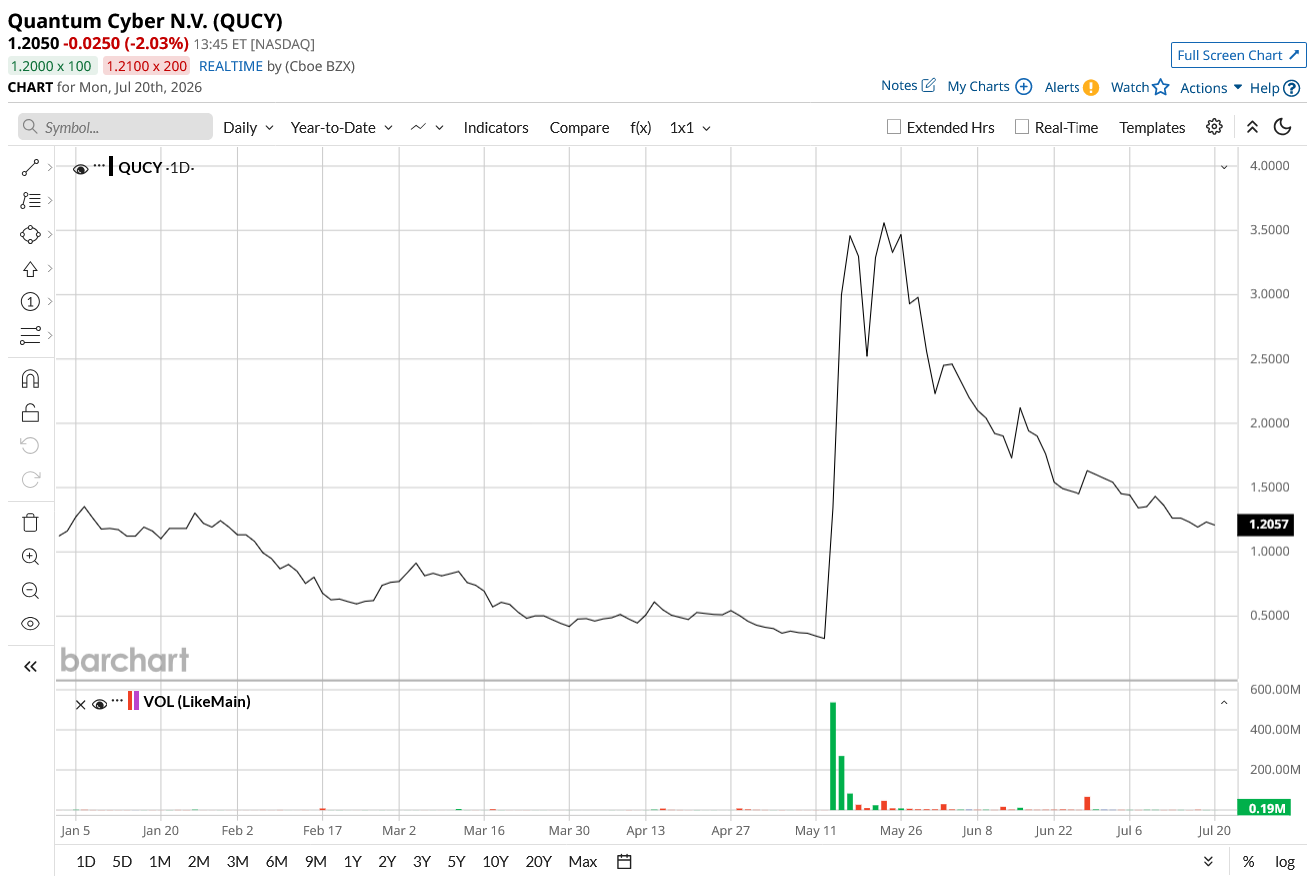Open the Year-to-Date period dropdown
The image size is (1308, 876).
tap(341, 127)
